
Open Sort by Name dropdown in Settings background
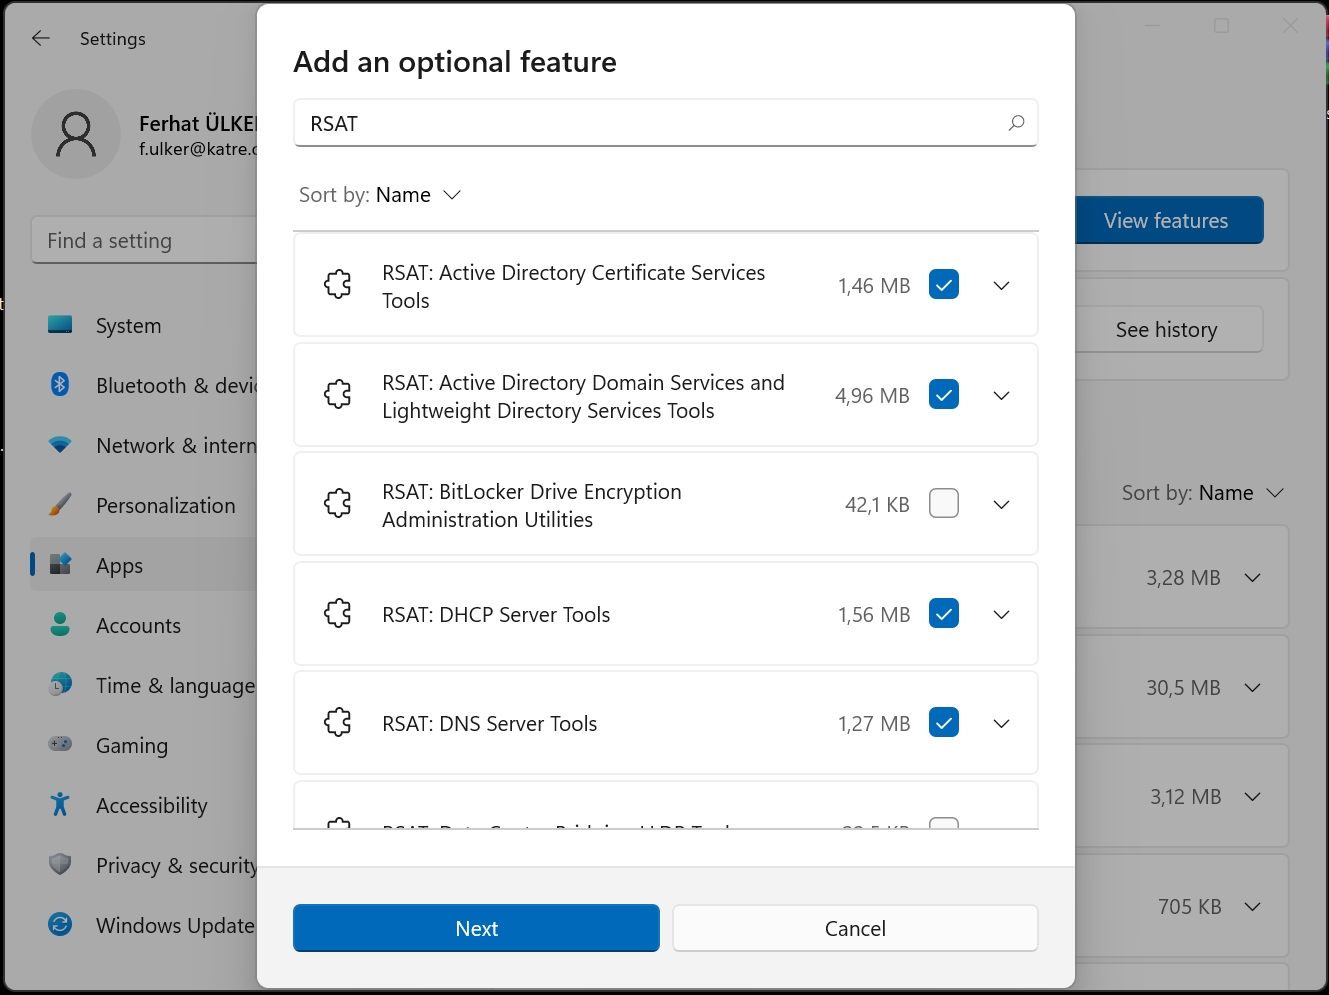point(1203,493)
